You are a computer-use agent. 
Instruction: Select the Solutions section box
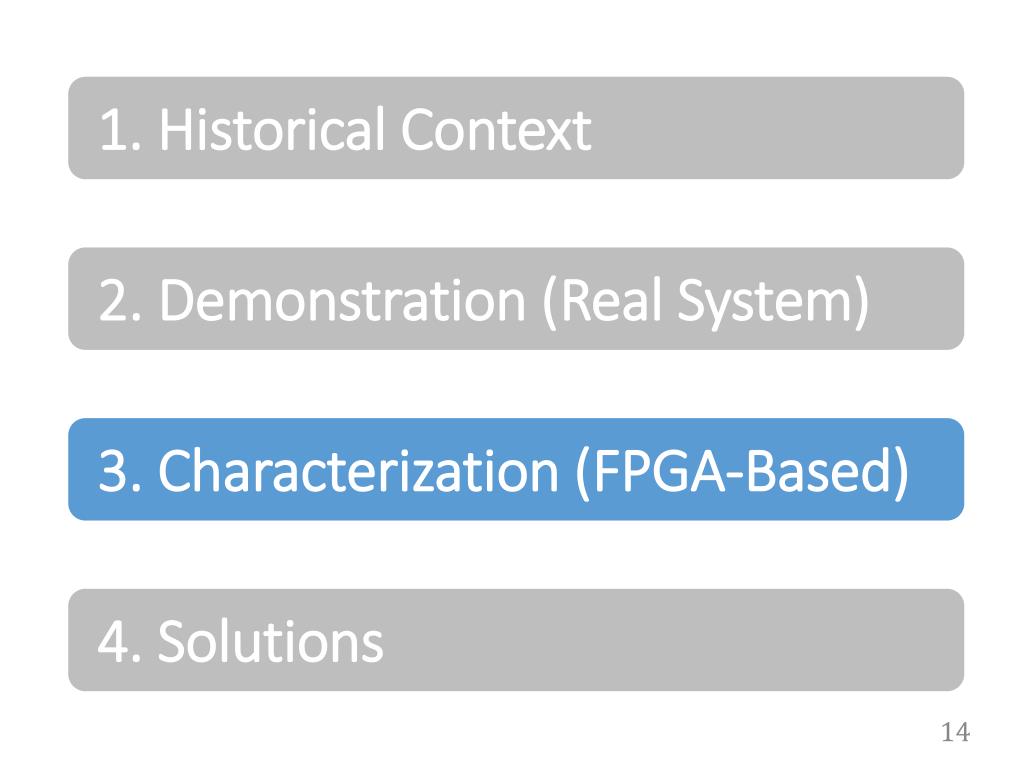click(x=516, y=640)
